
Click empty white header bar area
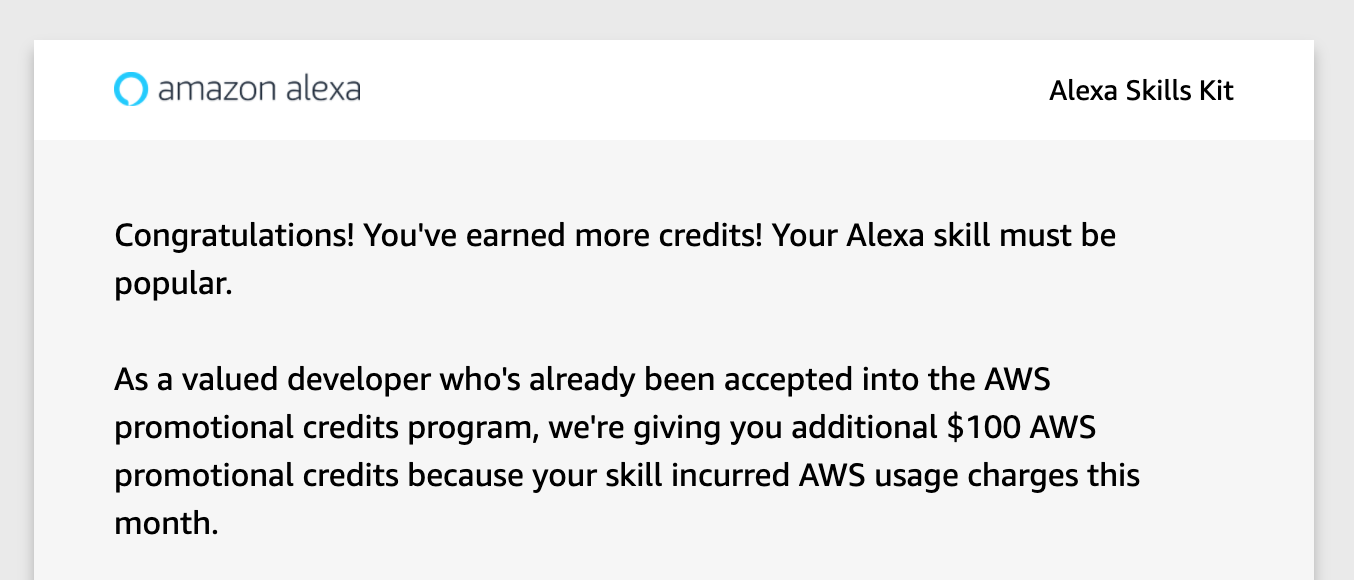(700, 90)
